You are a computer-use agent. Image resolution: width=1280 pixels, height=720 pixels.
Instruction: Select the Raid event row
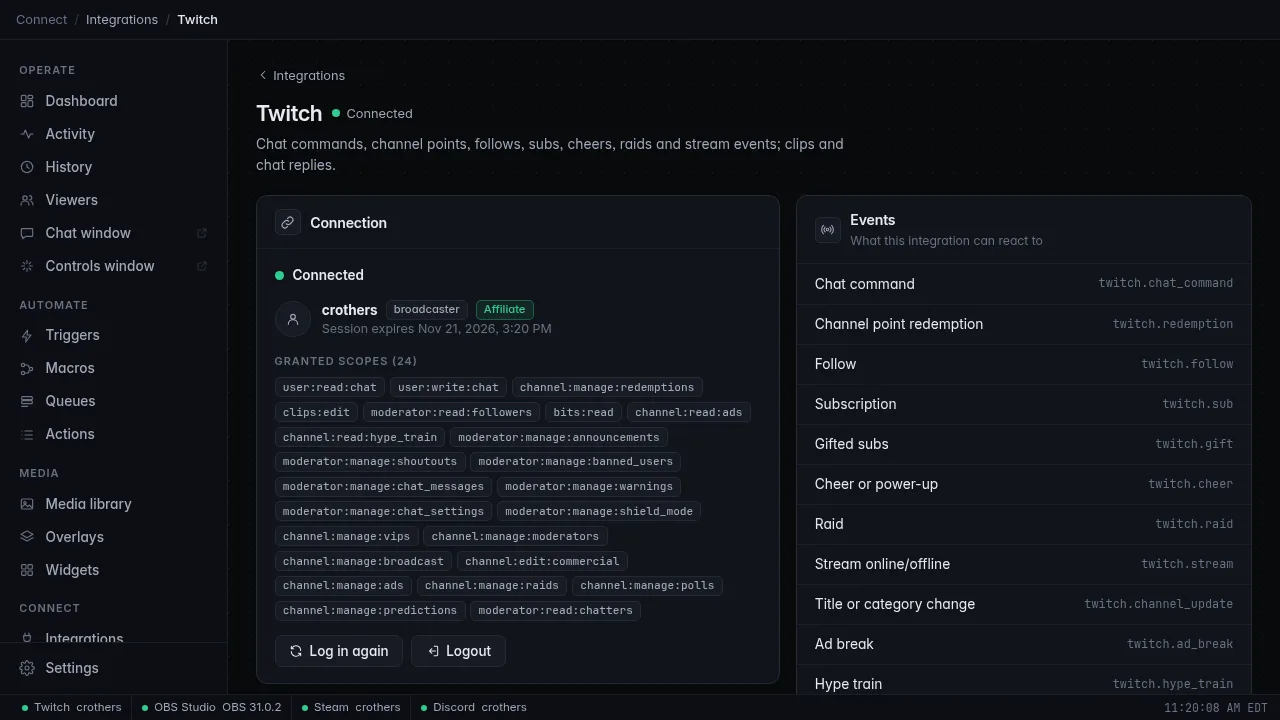click(1024, 524)
